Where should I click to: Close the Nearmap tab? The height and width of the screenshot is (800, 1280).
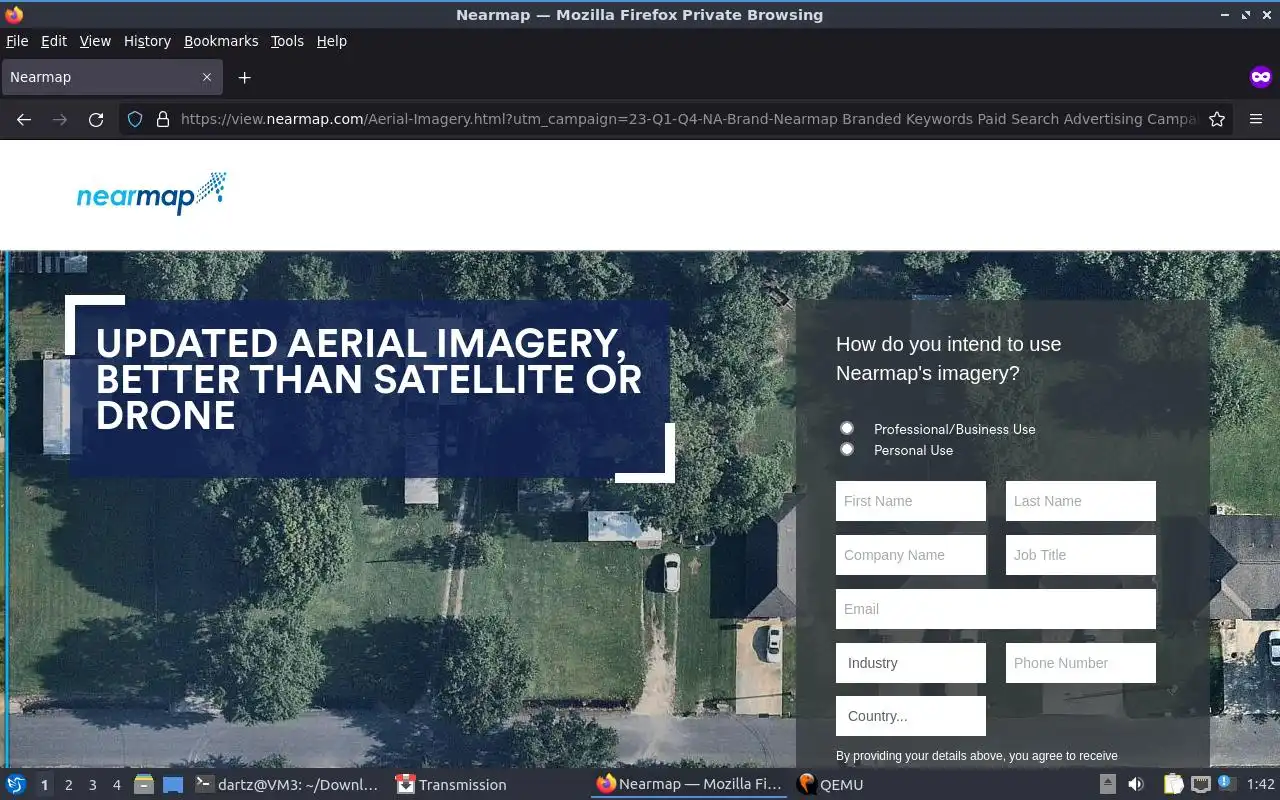click(x=207, y=77)
